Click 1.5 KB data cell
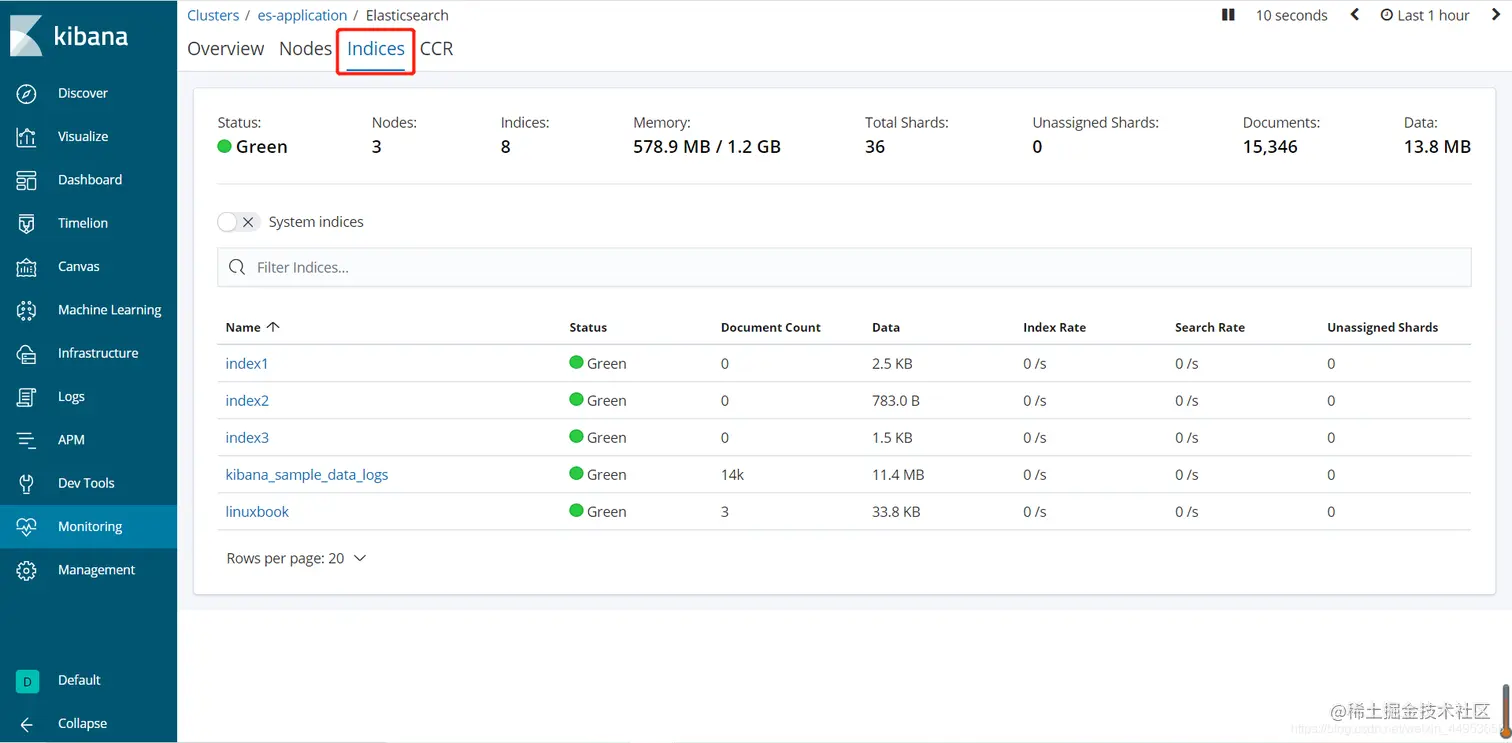Viewport: 1512px width, 743px height. (892, 437)
